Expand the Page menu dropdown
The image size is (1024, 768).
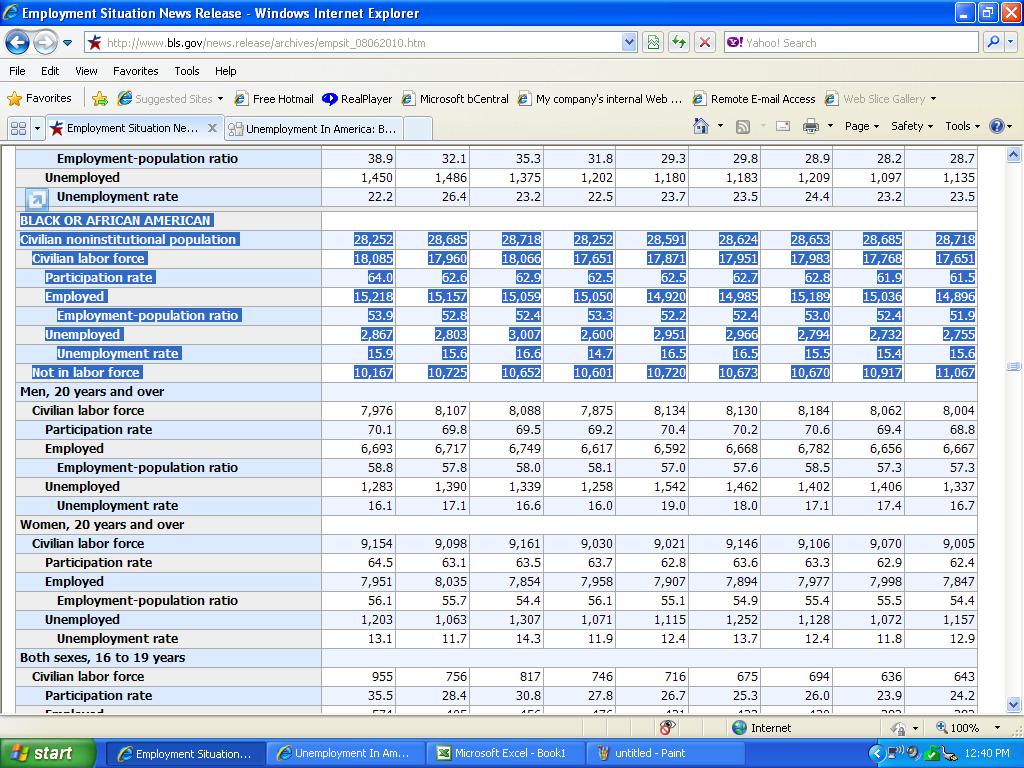(861, 126)
